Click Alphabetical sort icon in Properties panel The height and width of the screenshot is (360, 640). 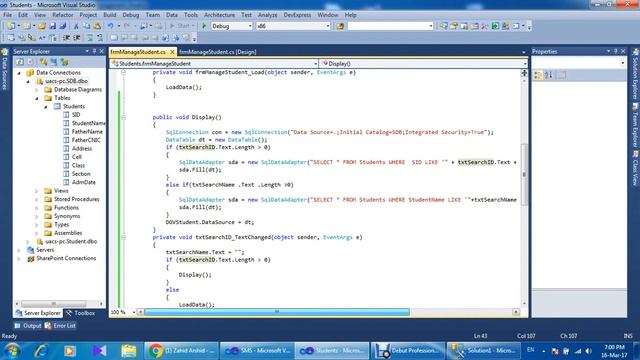click(549, 75)
